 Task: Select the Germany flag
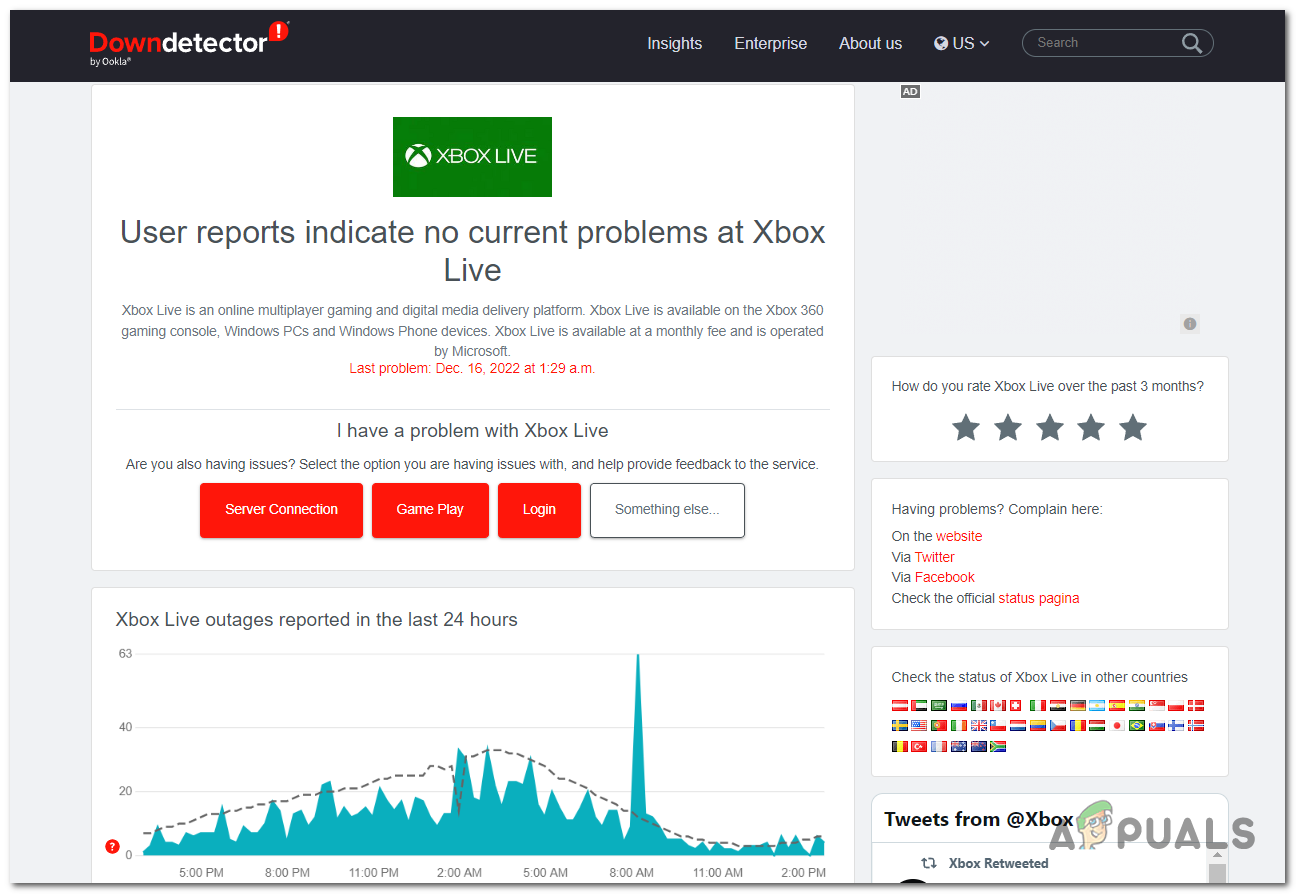(x=1078, y=705)
